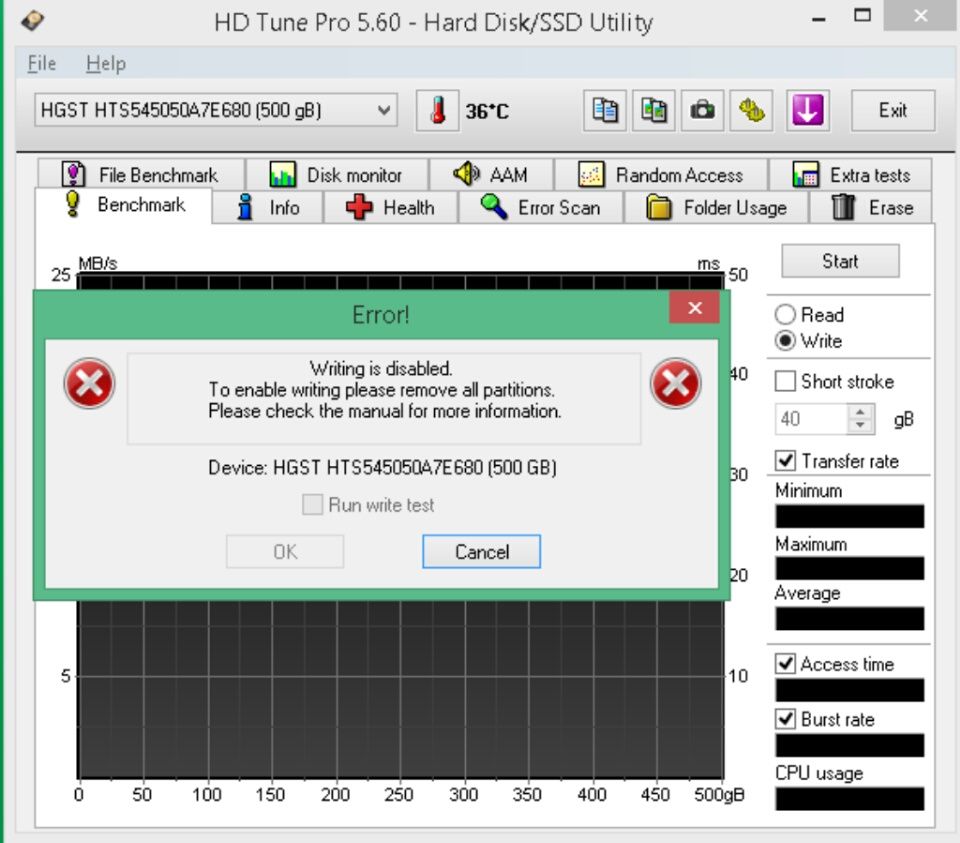Minimize the HD Tune Pro window
Screen dimensions: 960x843
[819, 18]
